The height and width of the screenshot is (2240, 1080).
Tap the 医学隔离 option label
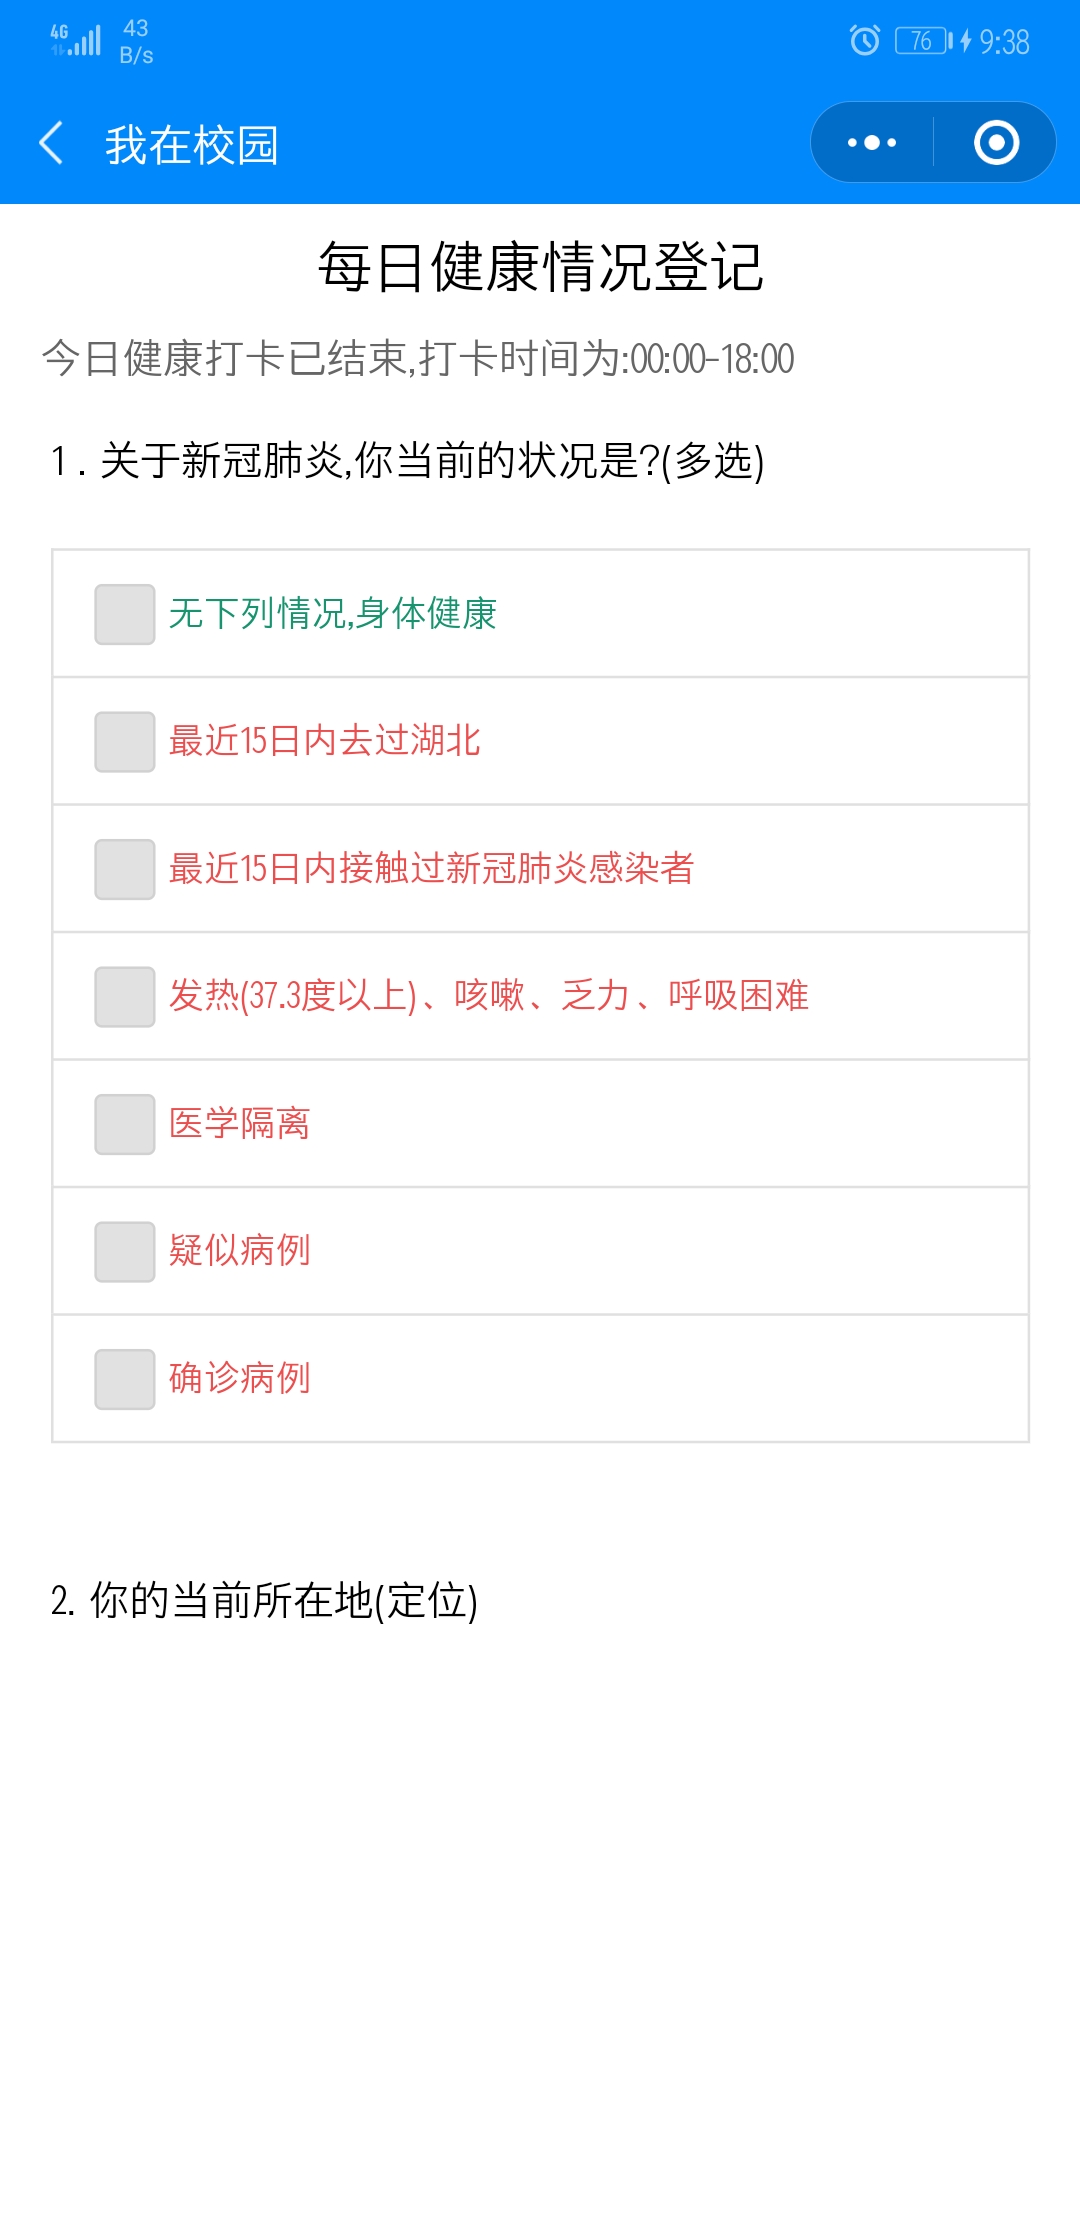click(240, 1124)
